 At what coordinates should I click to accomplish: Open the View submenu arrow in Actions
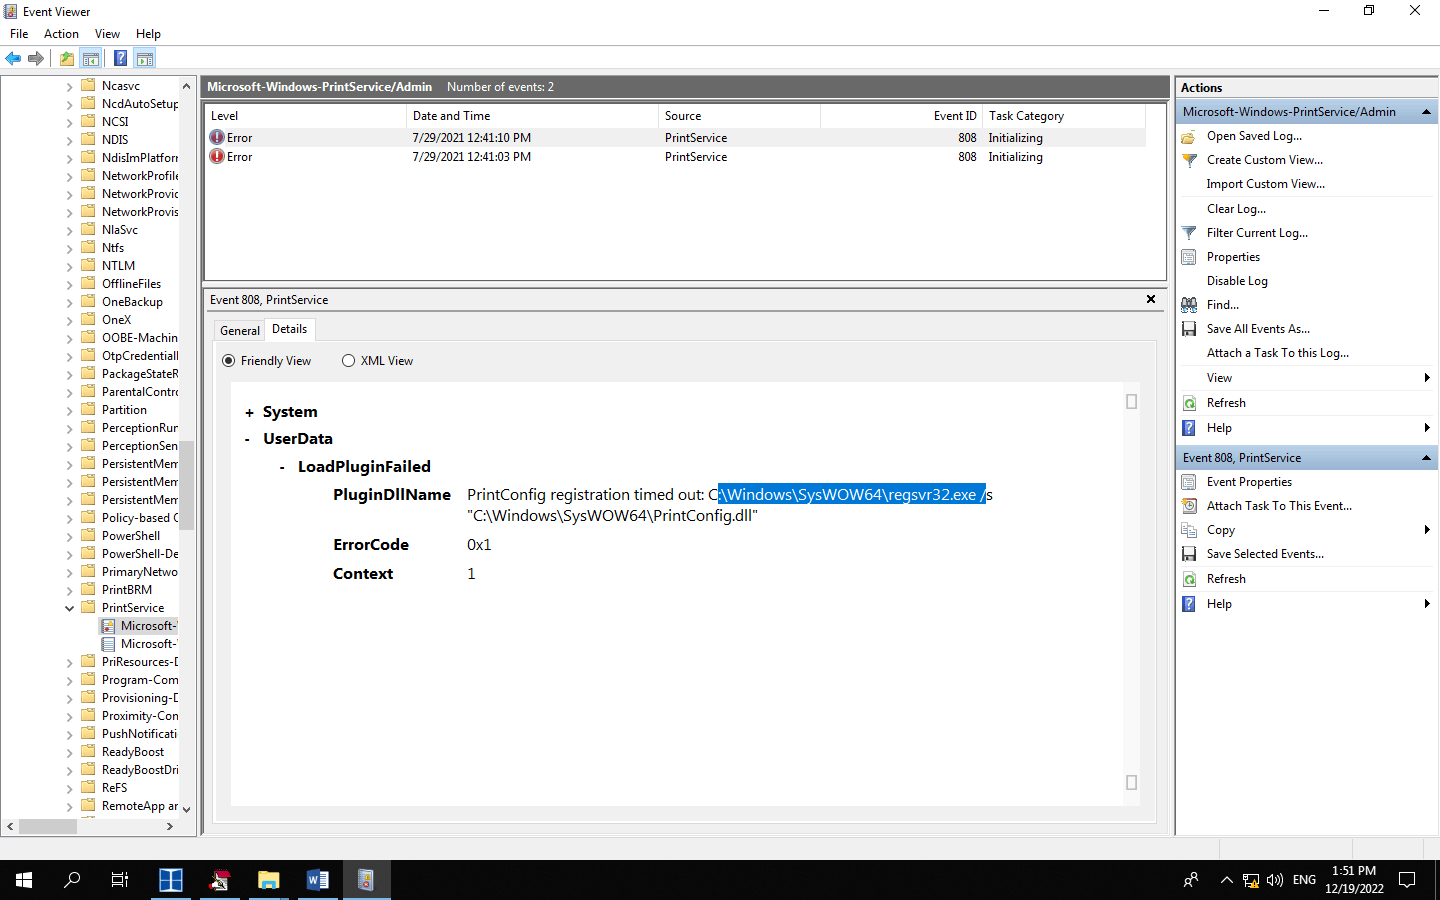[x=1427, y=378]
